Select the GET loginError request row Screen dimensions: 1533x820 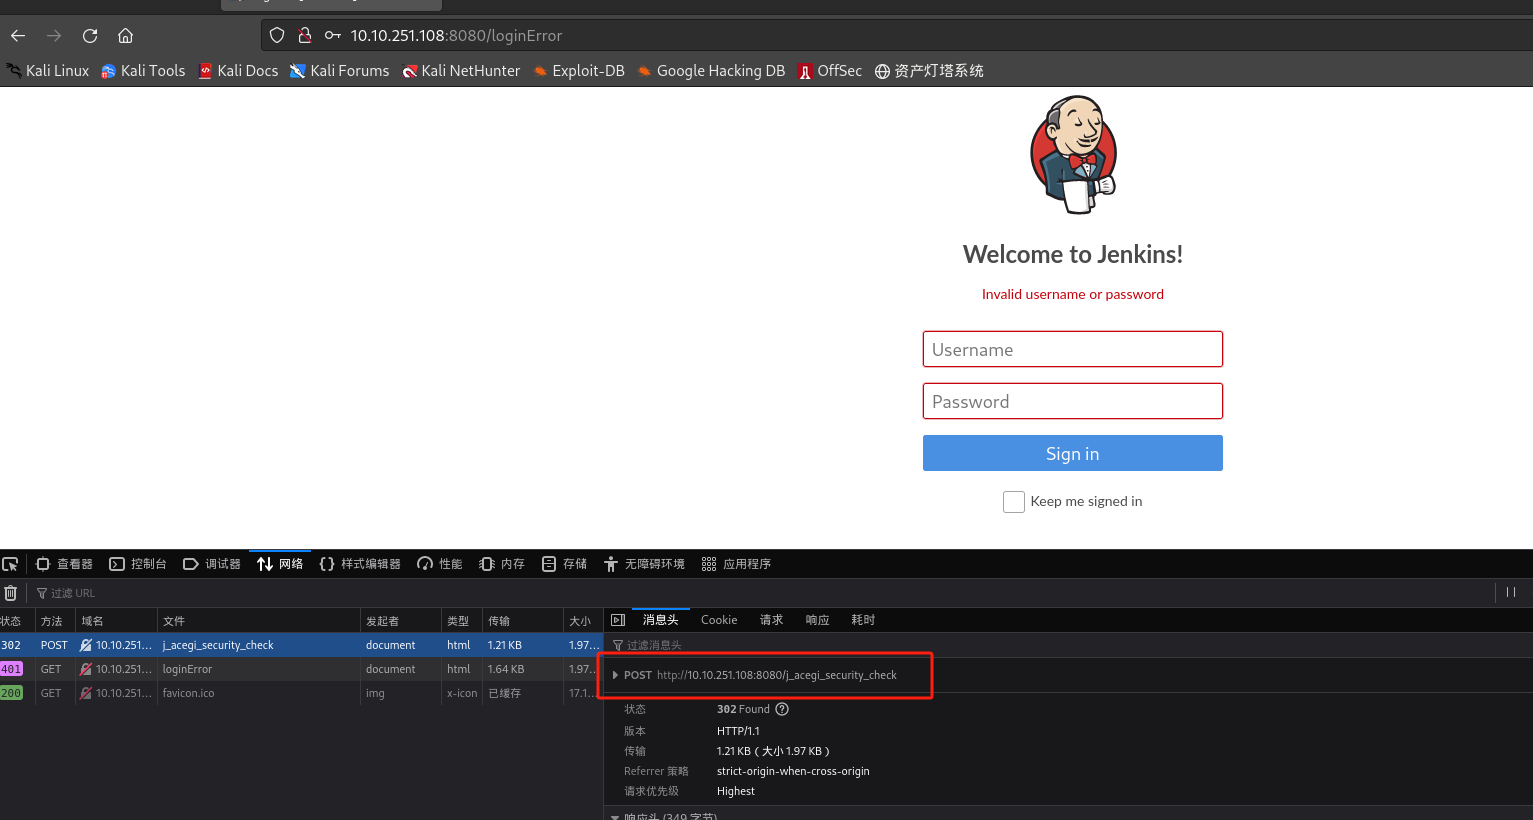coord(301,669)
